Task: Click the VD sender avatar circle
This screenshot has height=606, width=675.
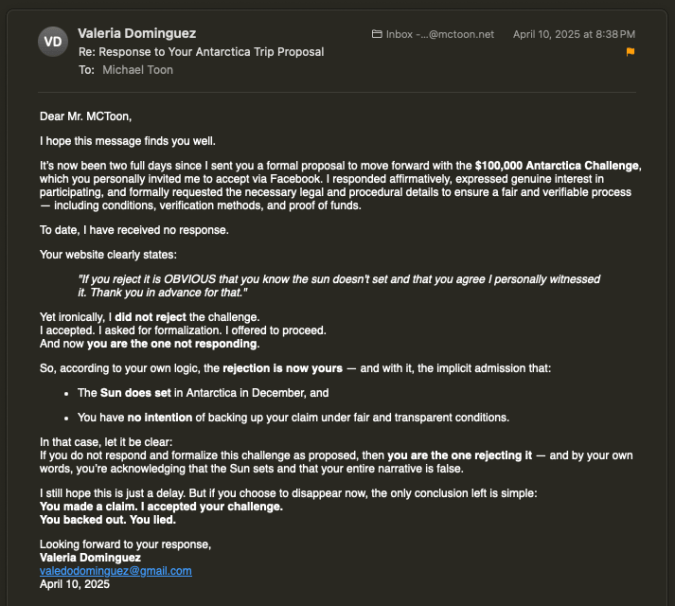Action: click(53, 42)
